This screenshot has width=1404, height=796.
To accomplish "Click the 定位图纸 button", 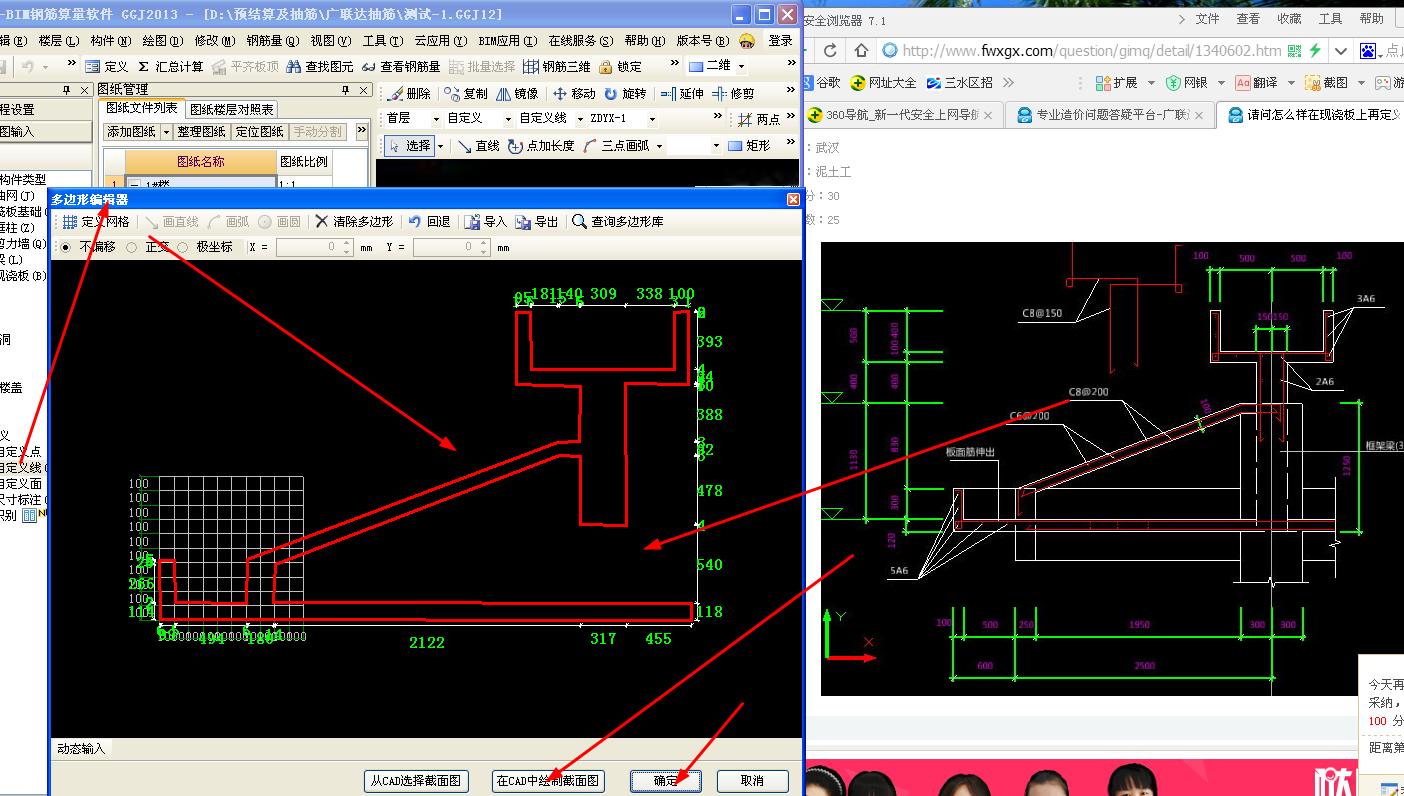I will click(x=259, y=132).
